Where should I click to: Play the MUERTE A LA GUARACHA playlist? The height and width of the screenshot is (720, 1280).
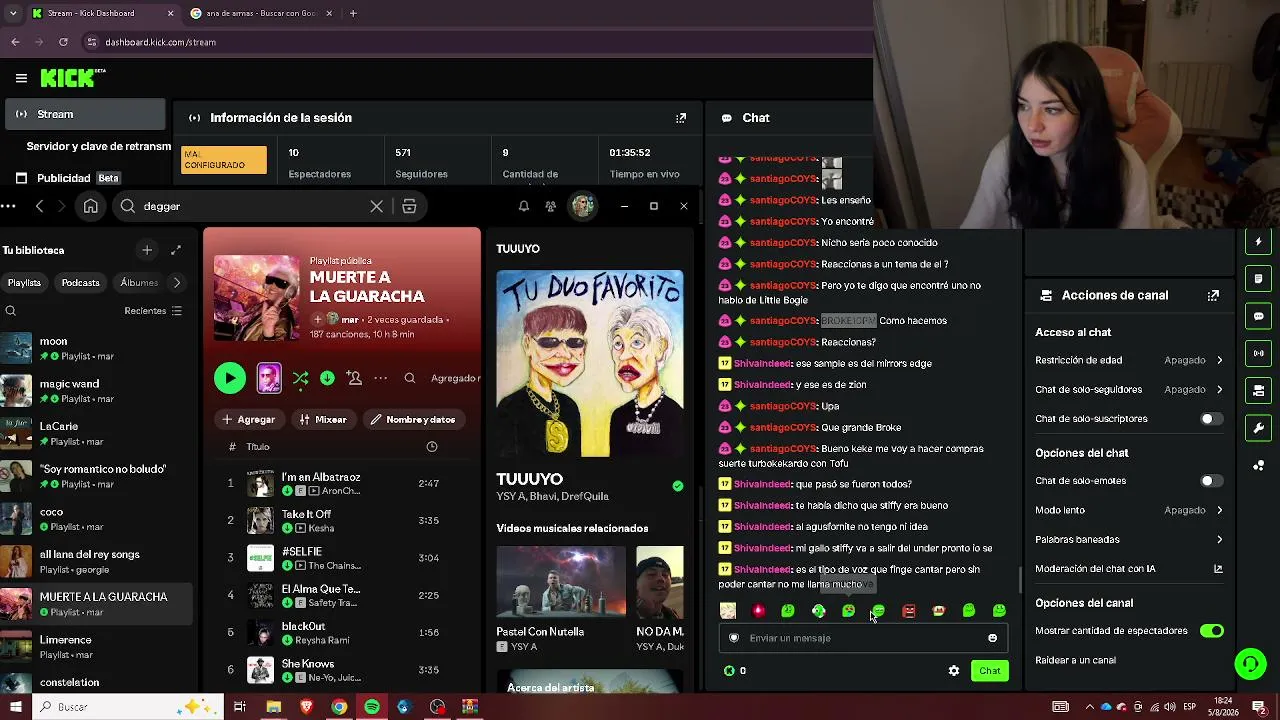click(229, 377)
